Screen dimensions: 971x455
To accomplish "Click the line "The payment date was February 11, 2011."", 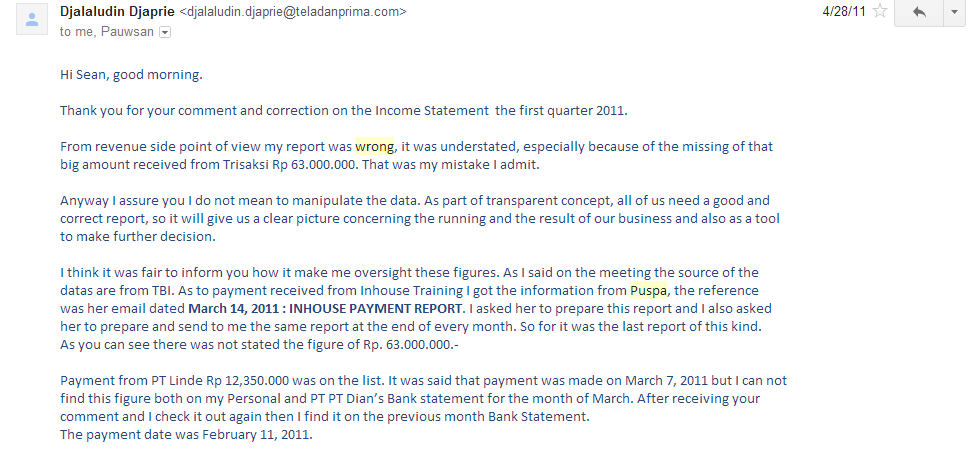I will 187,434.
